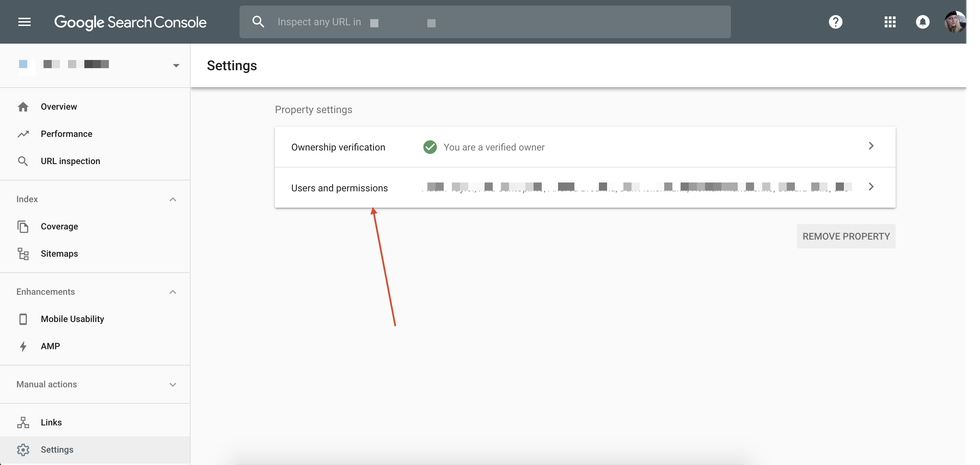Click the Mobile Usability phone icon
This screenshot has width=980, height=465.
pos(23,319)
